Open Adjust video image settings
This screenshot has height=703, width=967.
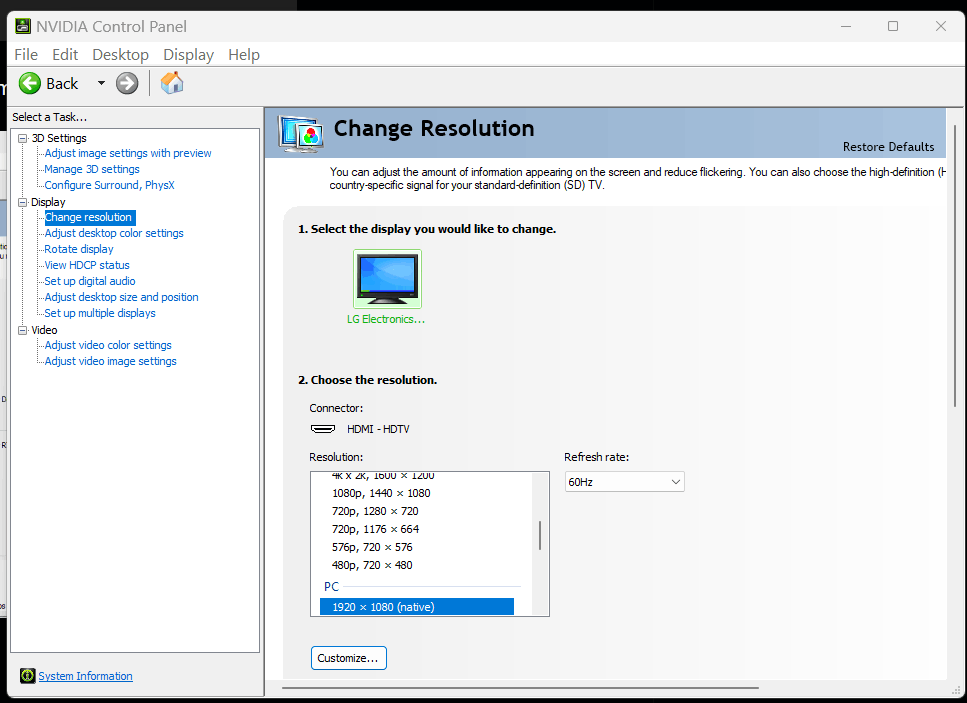[x=110, y=361]
